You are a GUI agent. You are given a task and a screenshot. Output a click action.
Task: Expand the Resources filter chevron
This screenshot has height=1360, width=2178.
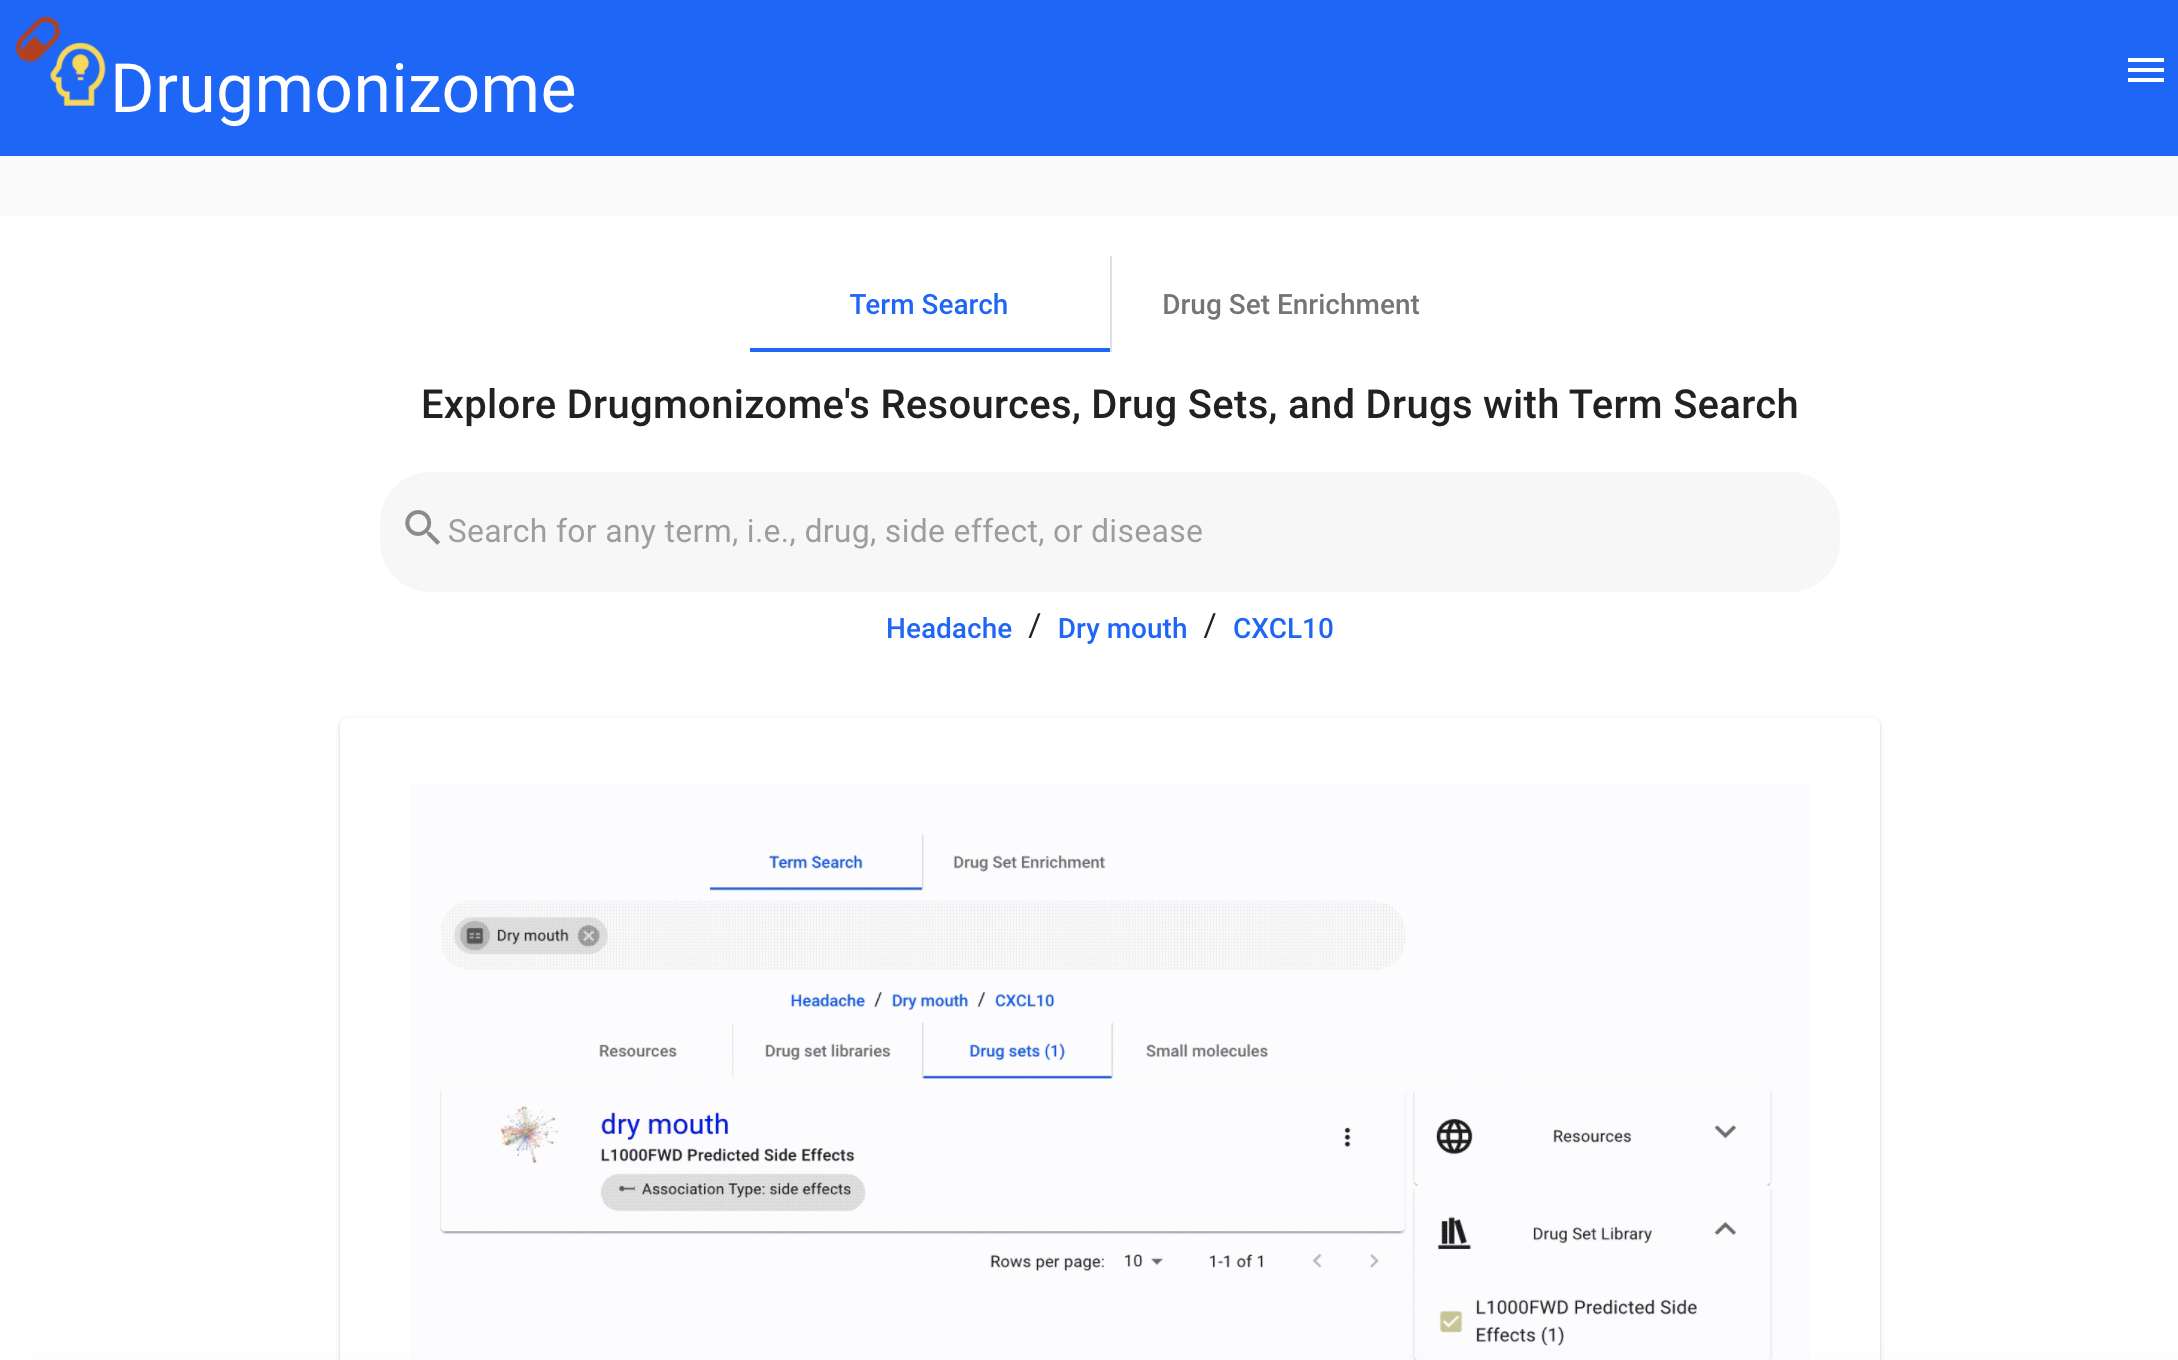[x=1725, y=1132]
